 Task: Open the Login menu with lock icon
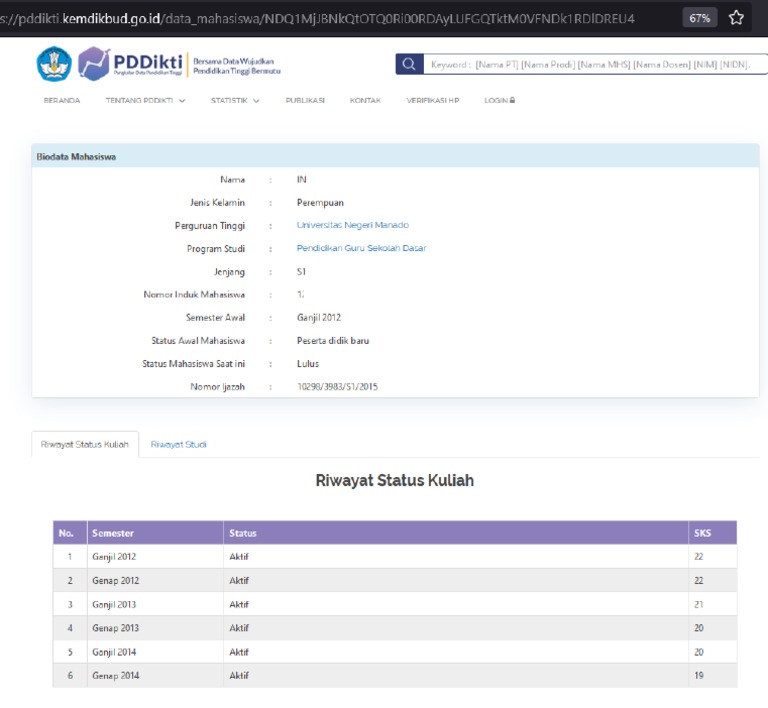tap(499, 100)
